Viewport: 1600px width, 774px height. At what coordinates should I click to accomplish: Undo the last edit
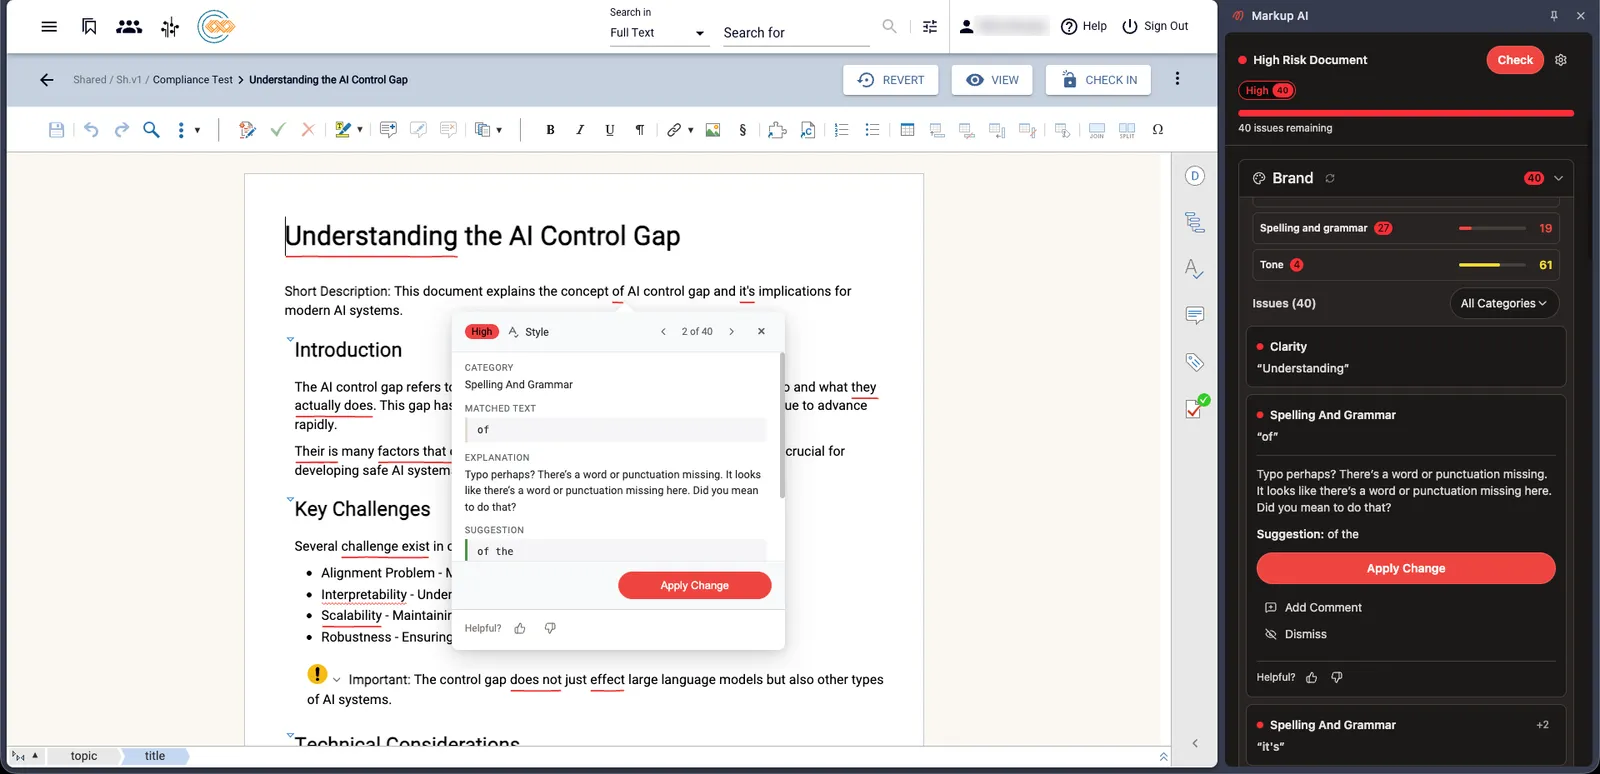91,130
